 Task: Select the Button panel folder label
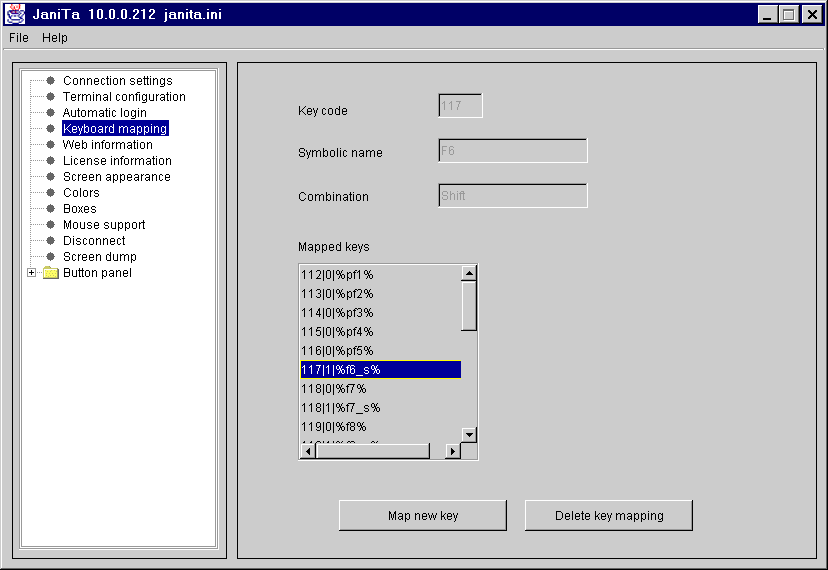pyautogui.click(x=97, y=273)
